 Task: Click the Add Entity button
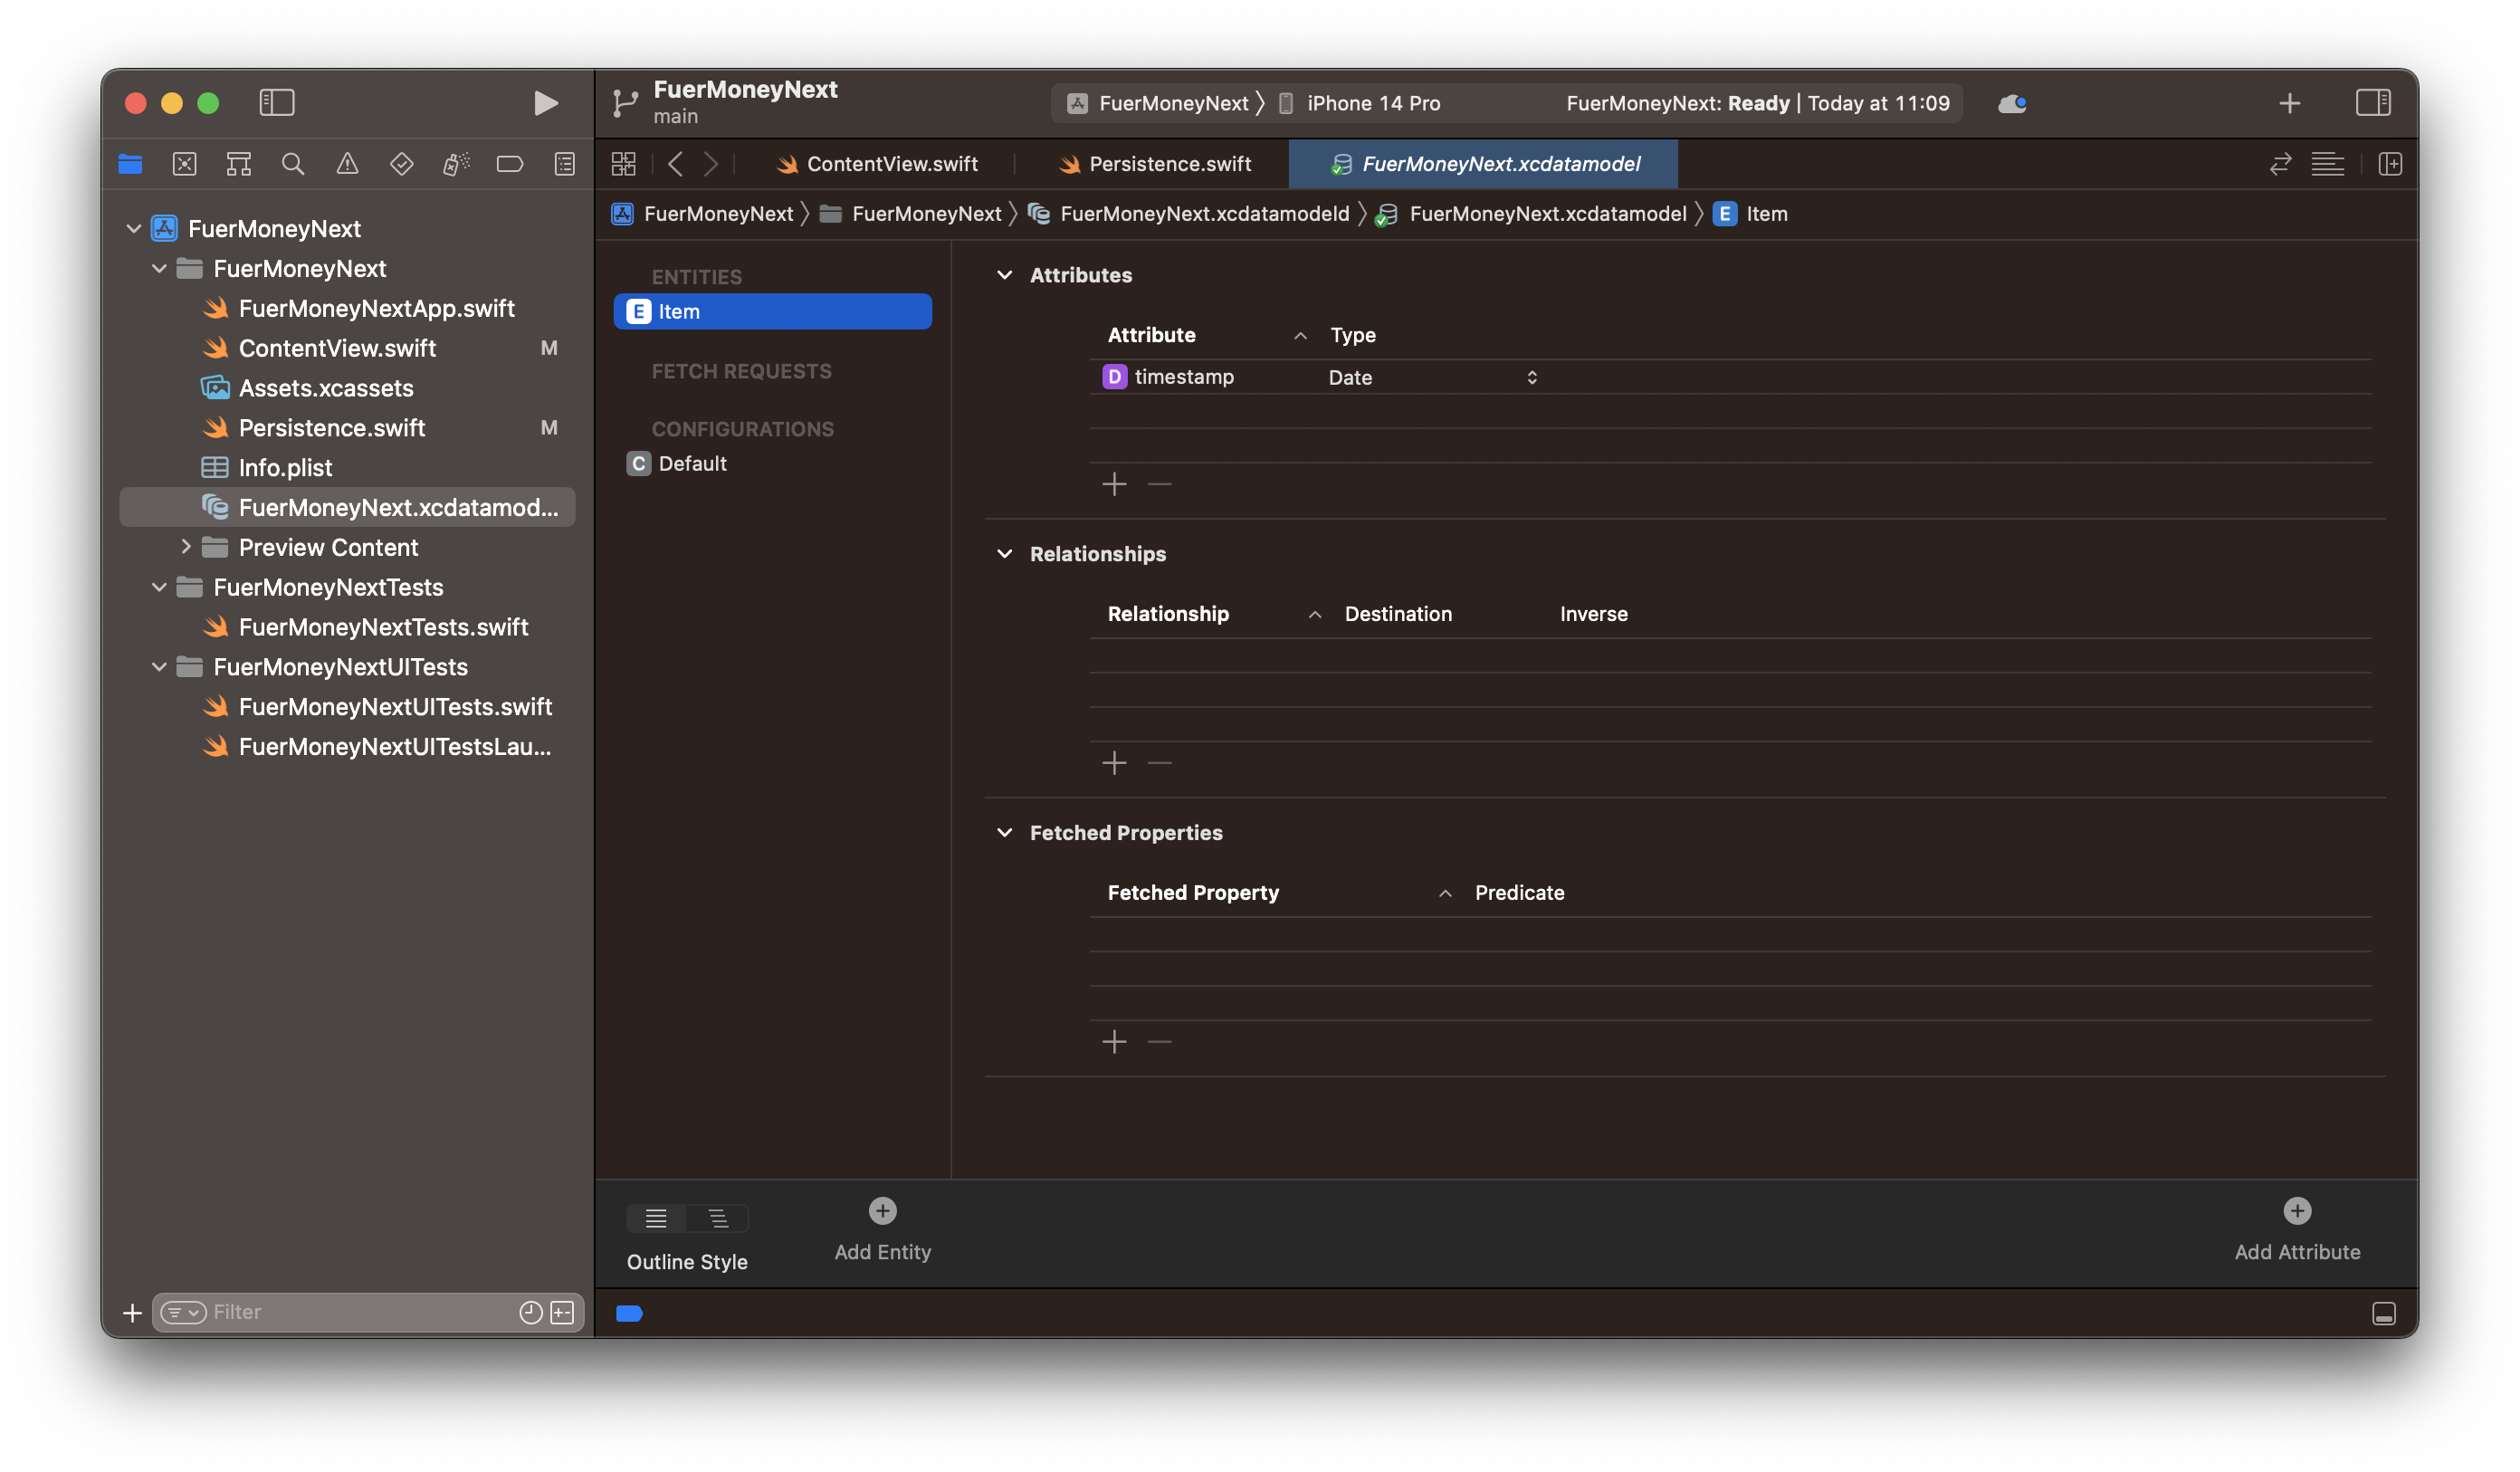point(881,1210)
